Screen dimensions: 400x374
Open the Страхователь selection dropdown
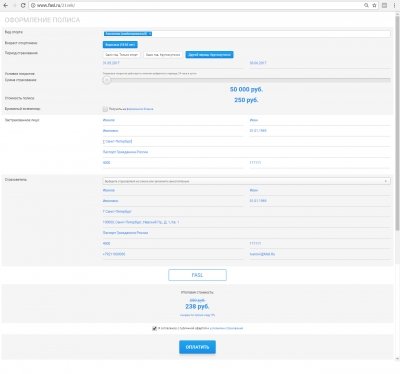[246, 181]
